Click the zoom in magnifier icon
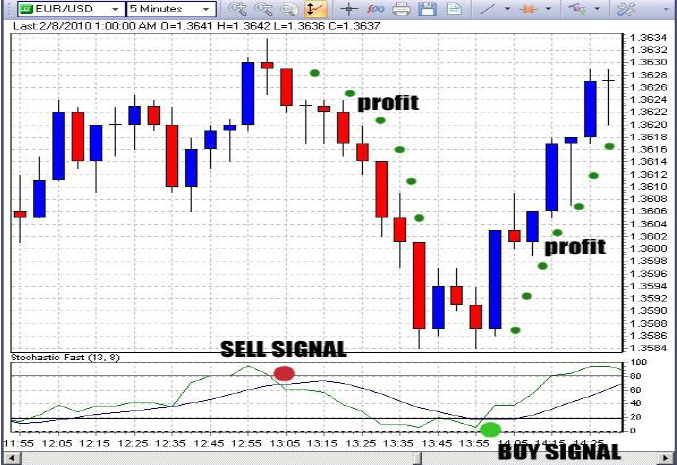 click(237, 9)
